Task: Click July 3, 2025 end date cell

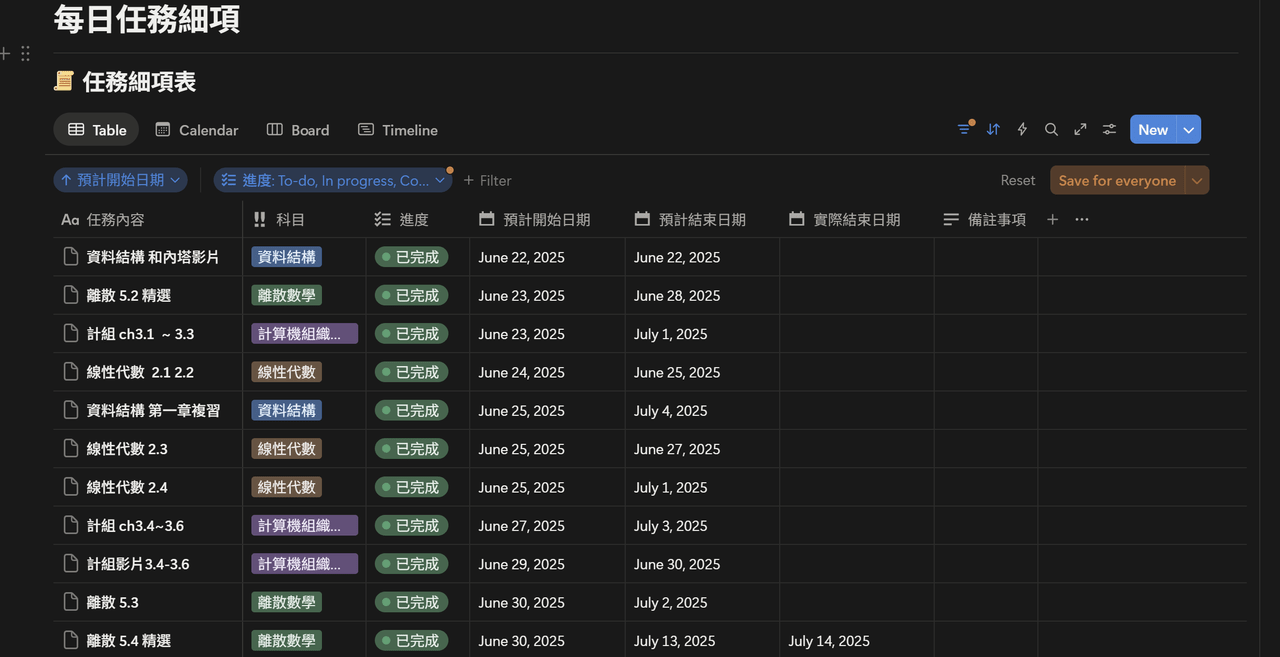Action: 670,525
